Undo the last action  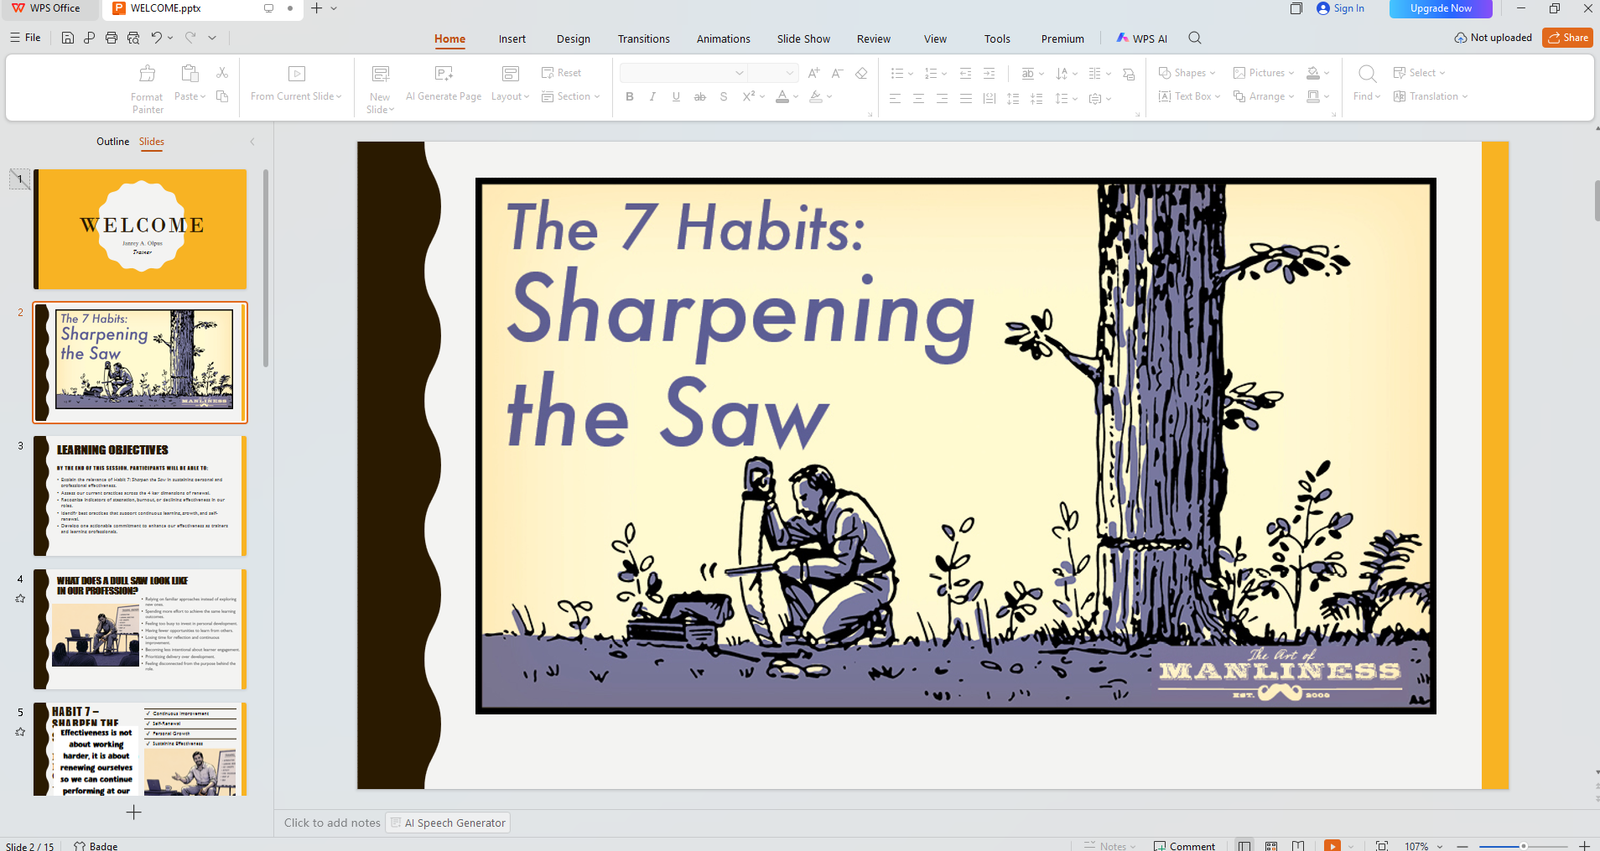pos(157,38)
